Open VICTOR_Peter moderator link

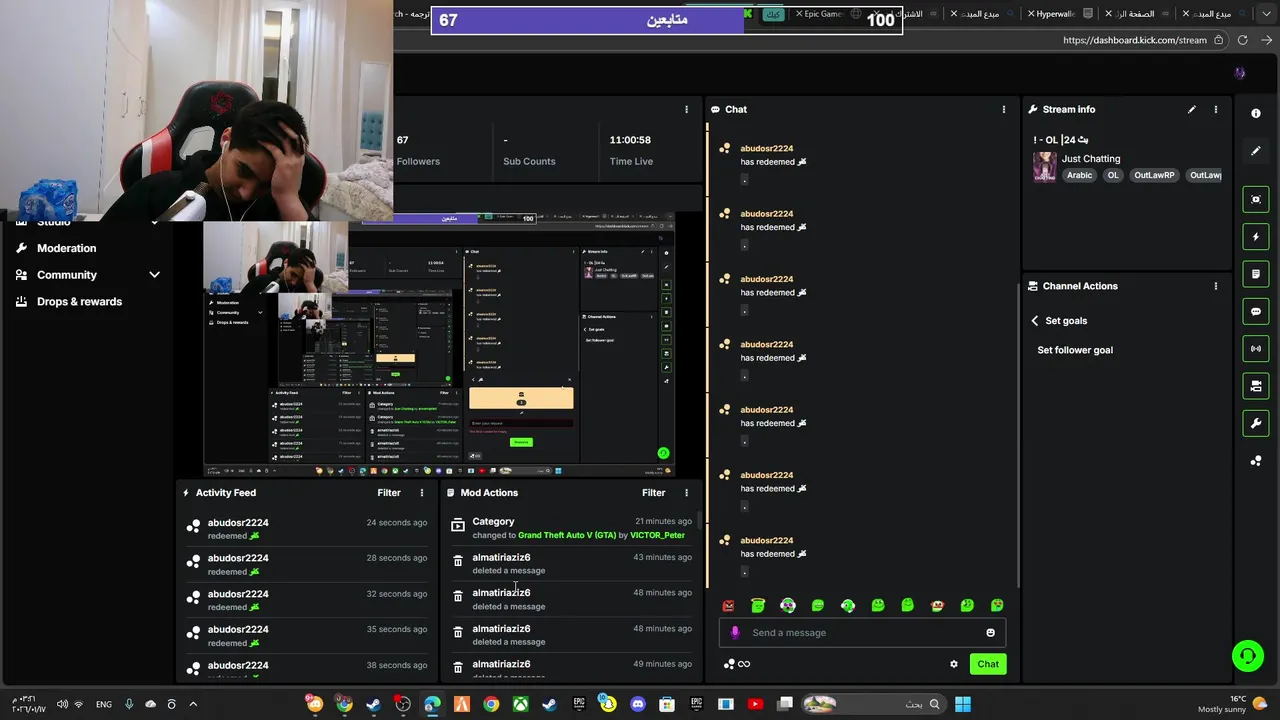pos(657,535)
